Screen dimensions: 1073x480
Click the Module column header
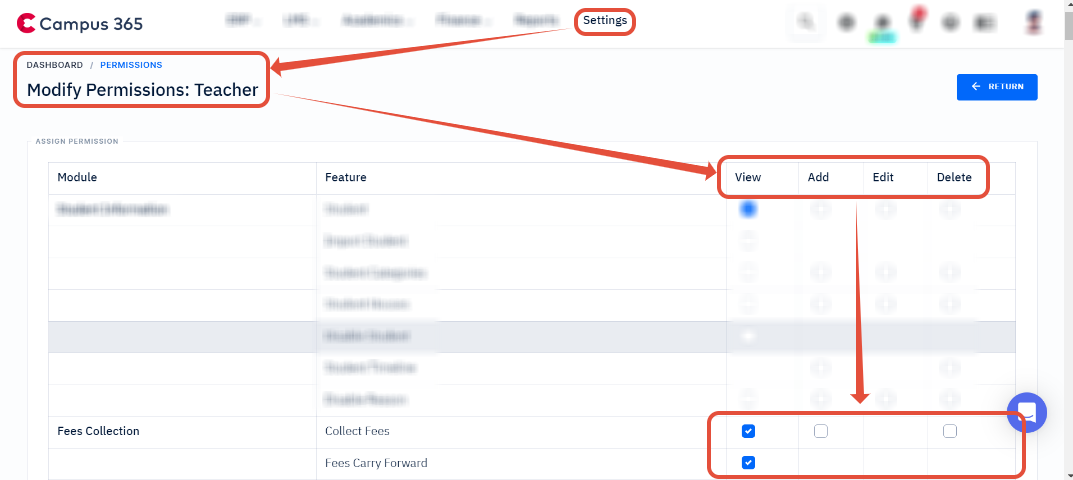[x=77, y=177]
